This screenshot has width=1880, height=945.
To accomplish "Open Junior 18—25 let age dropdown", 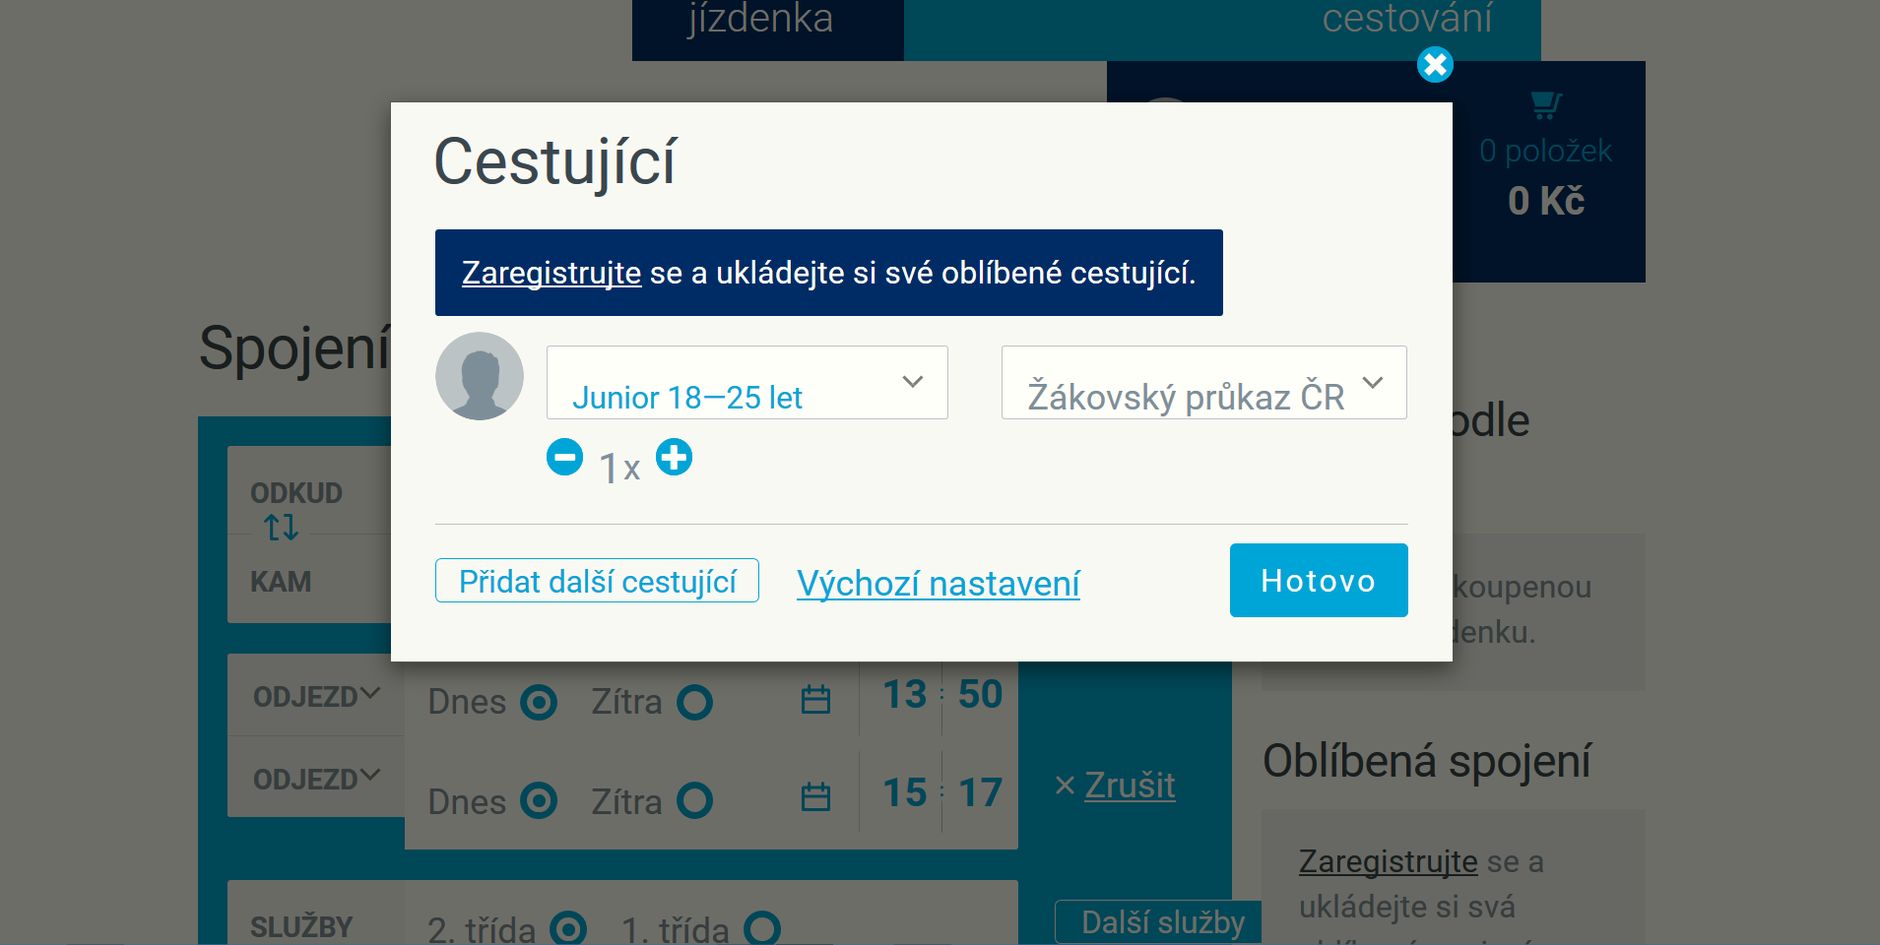I will 747,382.
